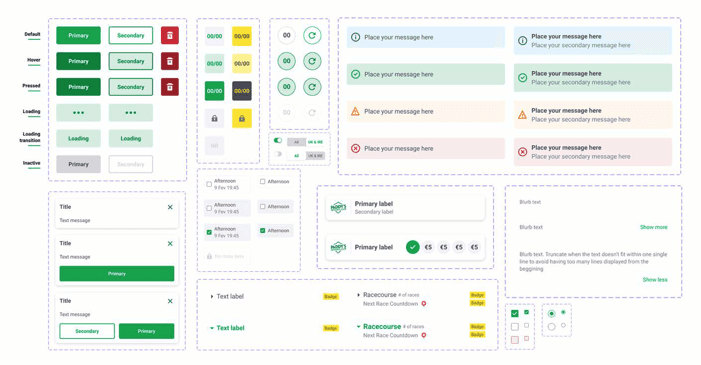
Task: Click the white default 00 circle
Action: 287,35
